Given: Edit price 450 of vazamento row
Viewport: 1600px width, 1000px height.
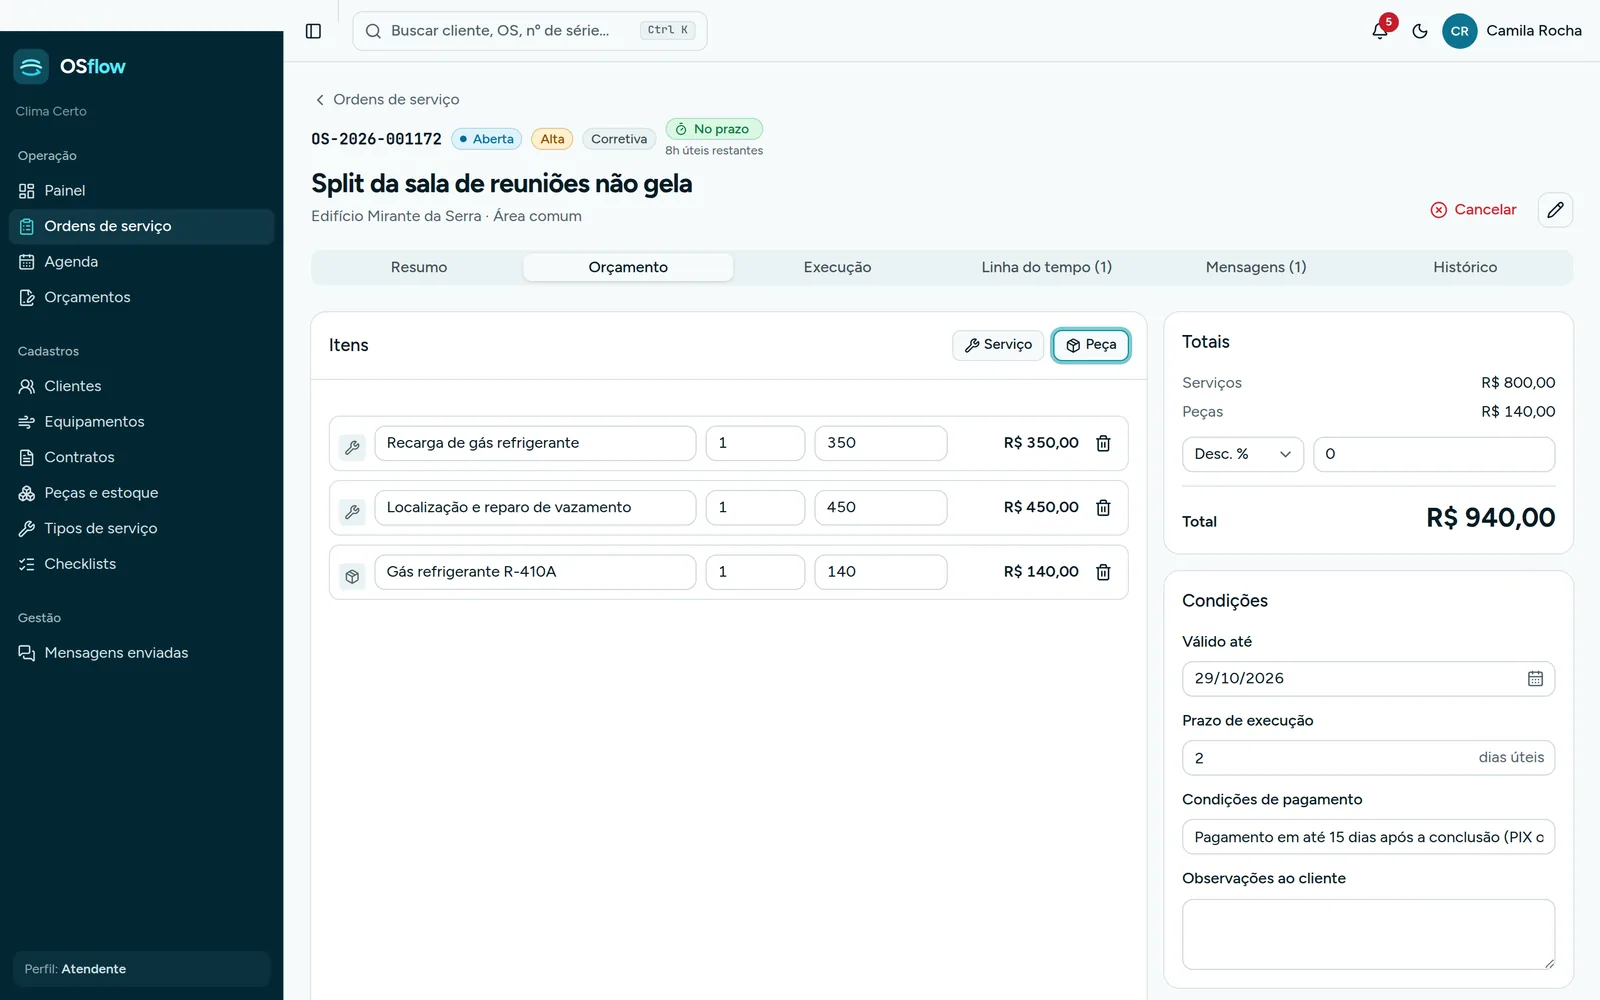Looking at the screenshot, I should tap(880, 508).
